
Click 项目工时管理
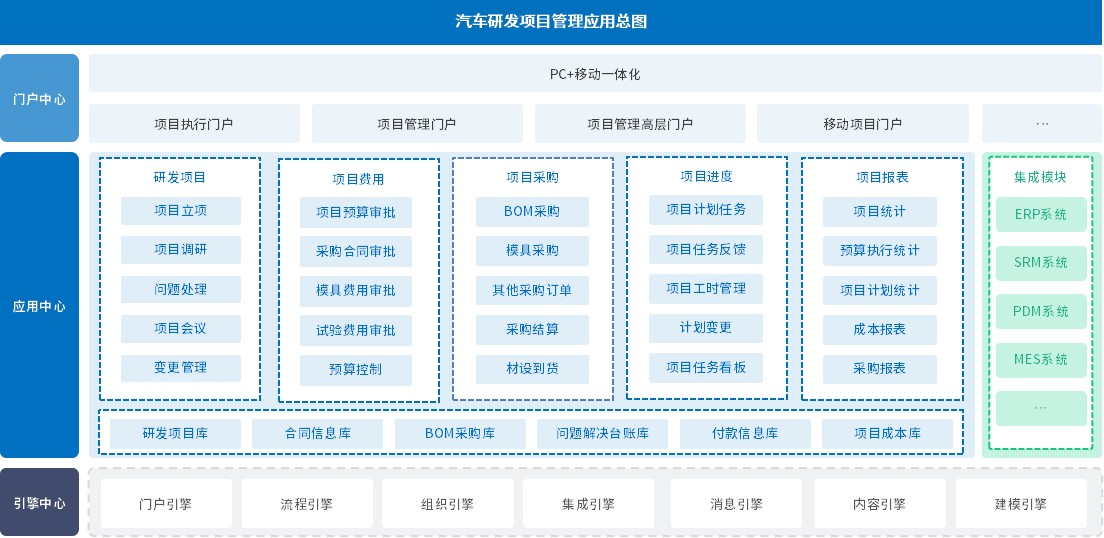706,289
